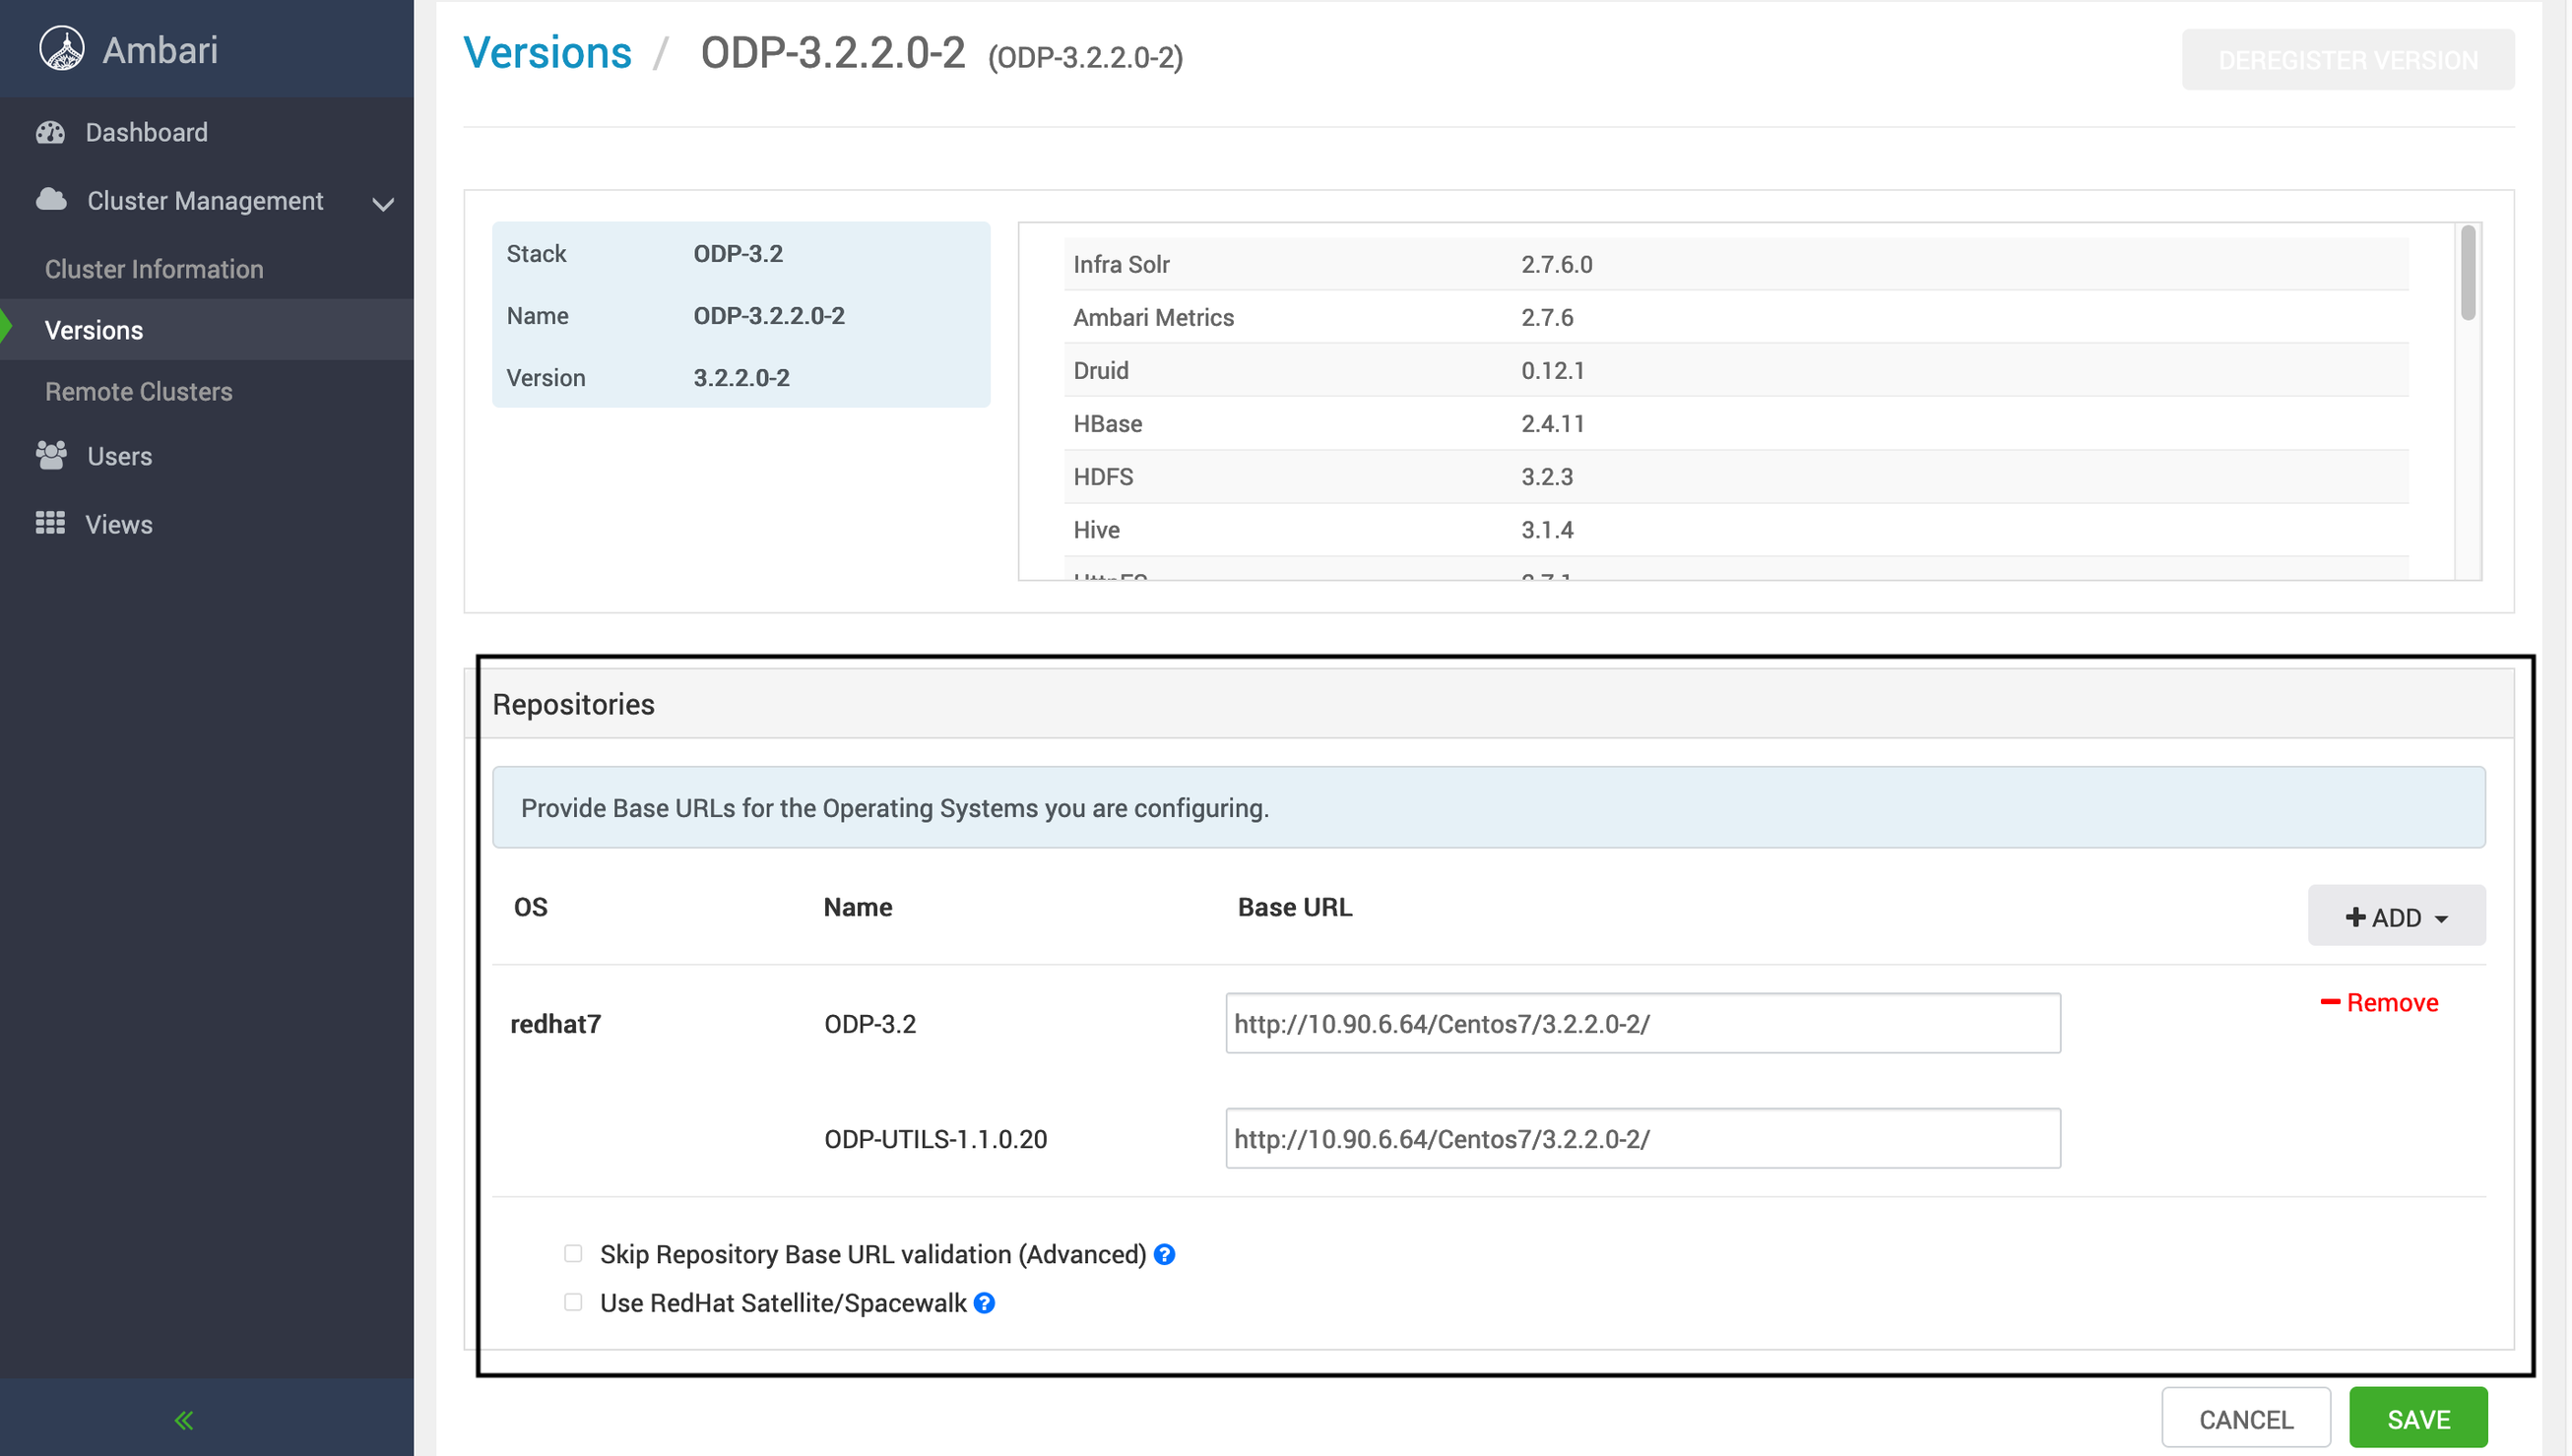Click the Provide Base URLs info message
2572x1456 pixels.
[x=1488, y=807]
